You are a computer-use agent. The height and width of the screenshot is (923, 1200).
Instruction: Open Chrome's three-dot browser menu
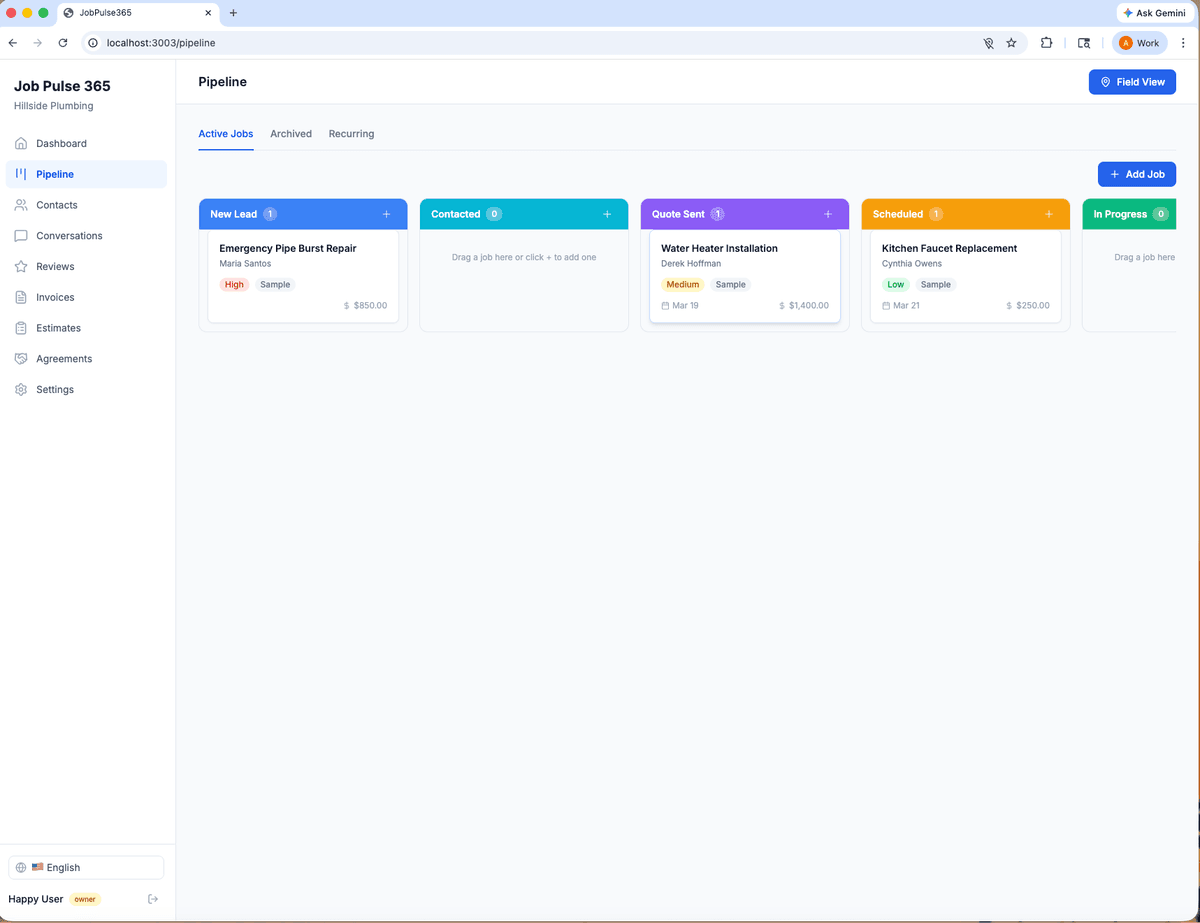coord(1183,43)
